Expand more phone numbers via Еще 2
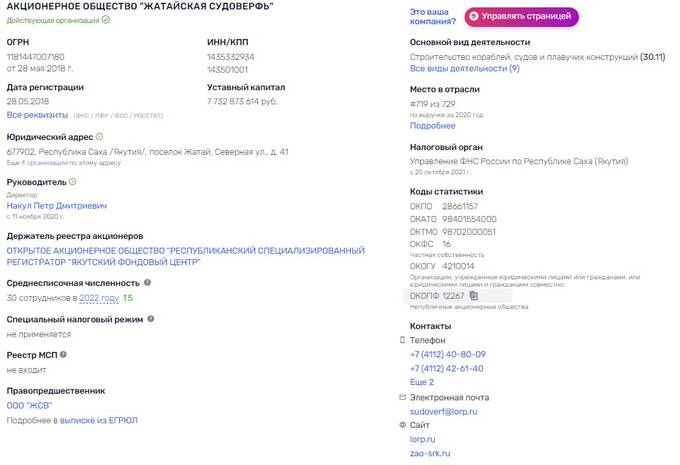The height and width of the screenshot is (465, 680). (x=422, y=382)
